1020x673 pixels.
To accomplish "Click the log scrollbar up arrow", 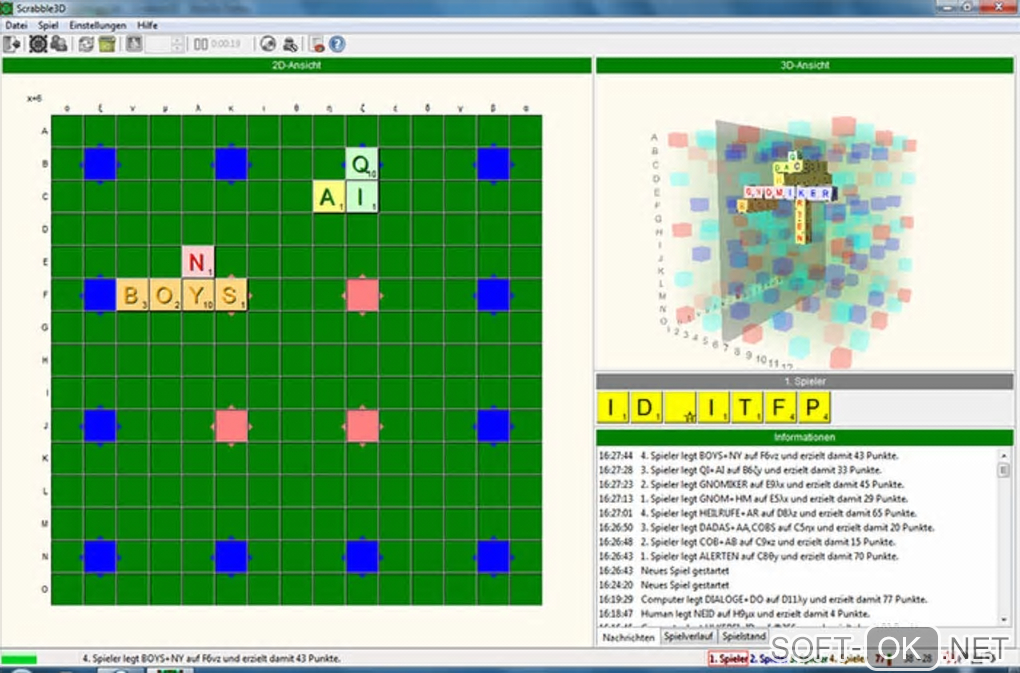I will pyautogui.click(x=1004, y=455).
